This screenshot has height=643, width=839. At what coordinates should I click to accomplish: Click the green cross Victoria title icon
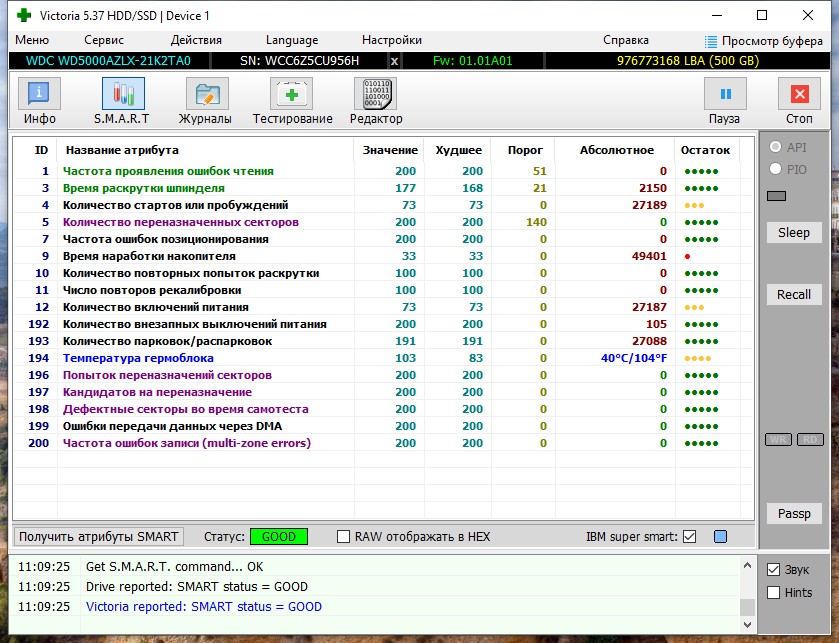tap(24, 15)
